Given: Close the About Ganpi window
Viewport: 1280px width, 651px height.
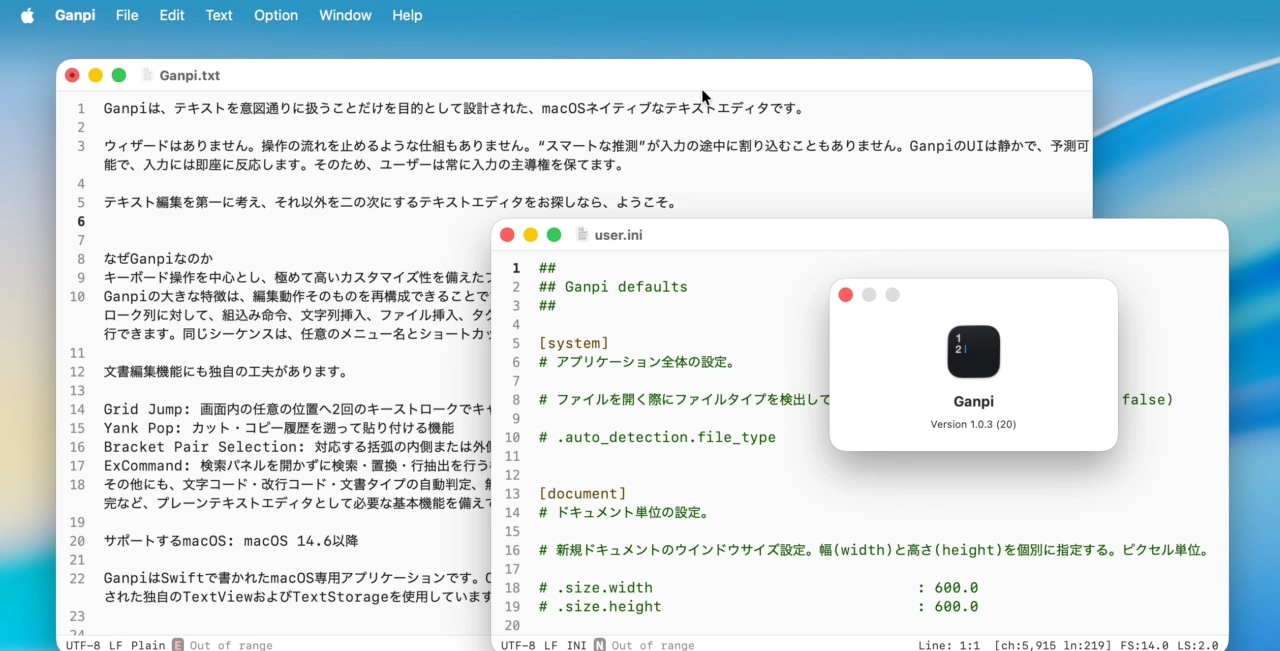Looking at the screenshot, I should click(x=845, y=295).
